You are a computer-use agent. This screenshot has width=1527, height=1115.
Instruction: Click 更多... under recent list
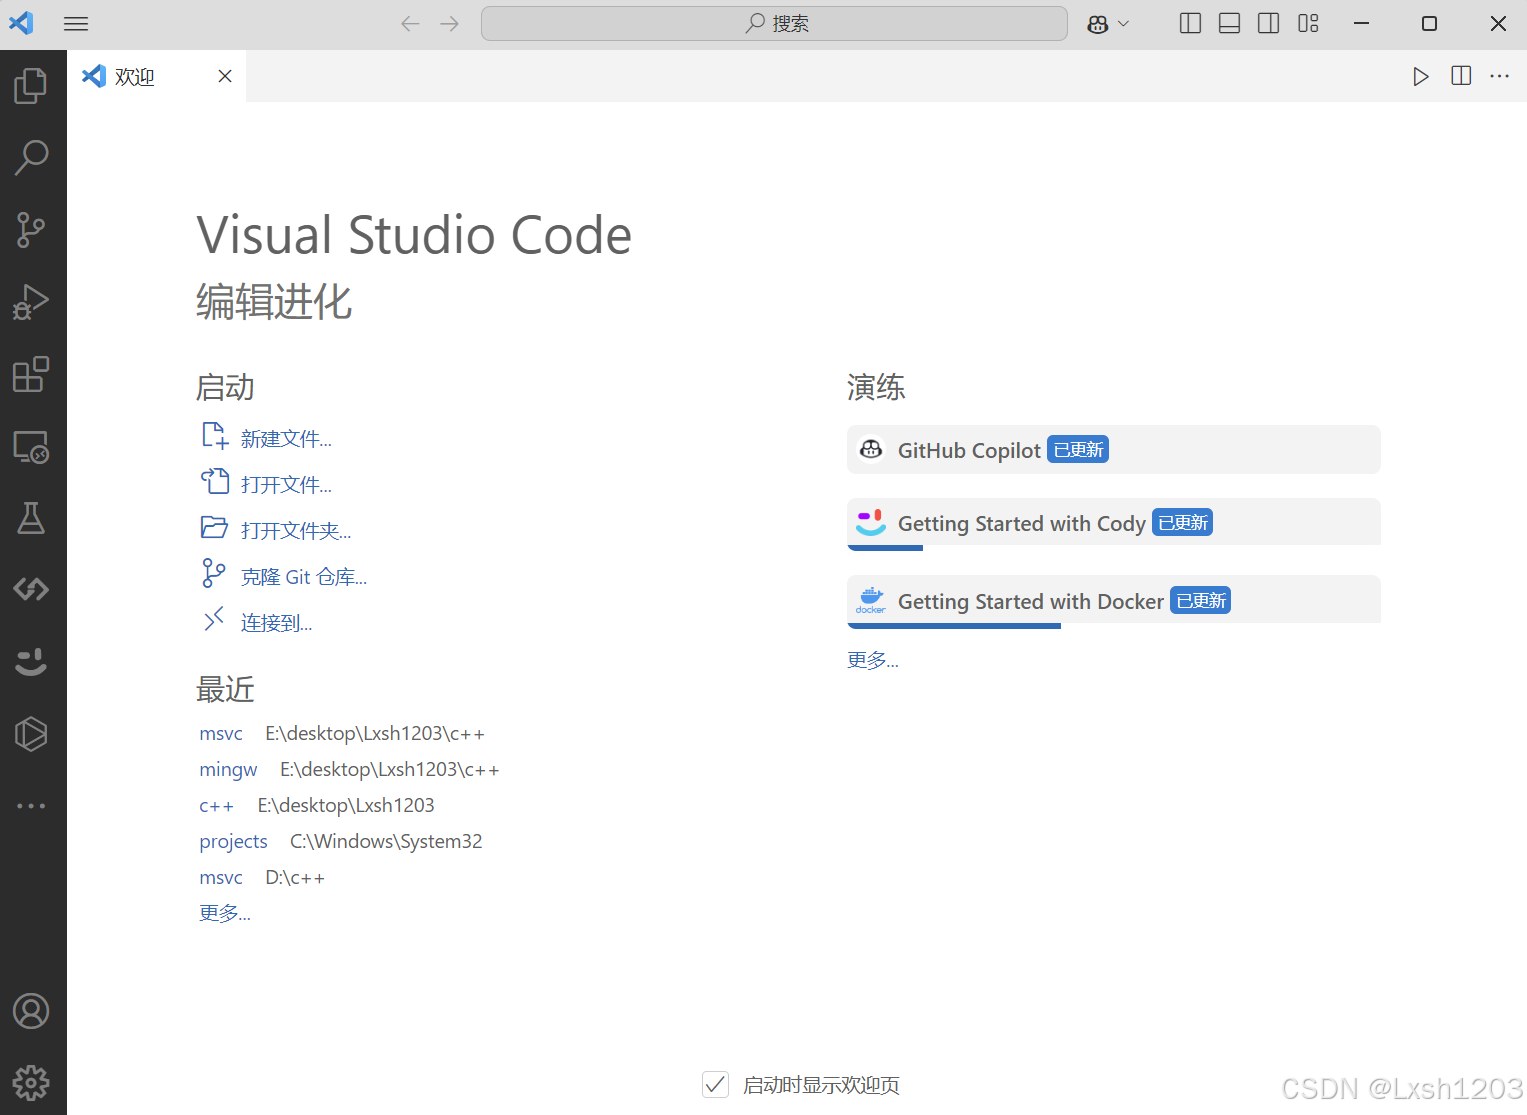[x=225, y=913]
